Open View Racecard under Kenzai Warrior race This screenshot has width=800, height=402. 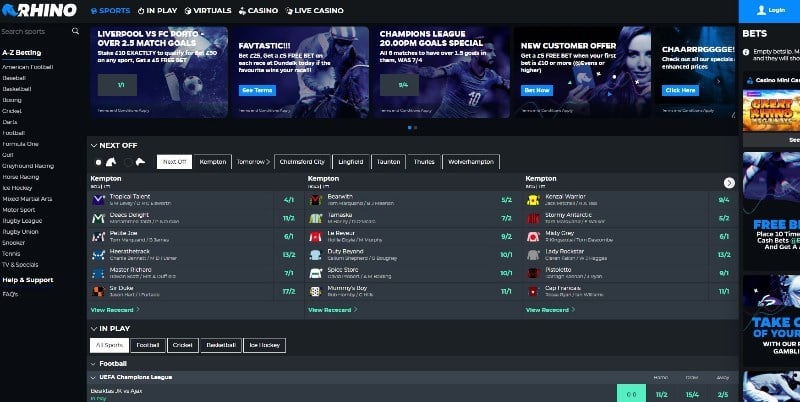click(550, 310)
